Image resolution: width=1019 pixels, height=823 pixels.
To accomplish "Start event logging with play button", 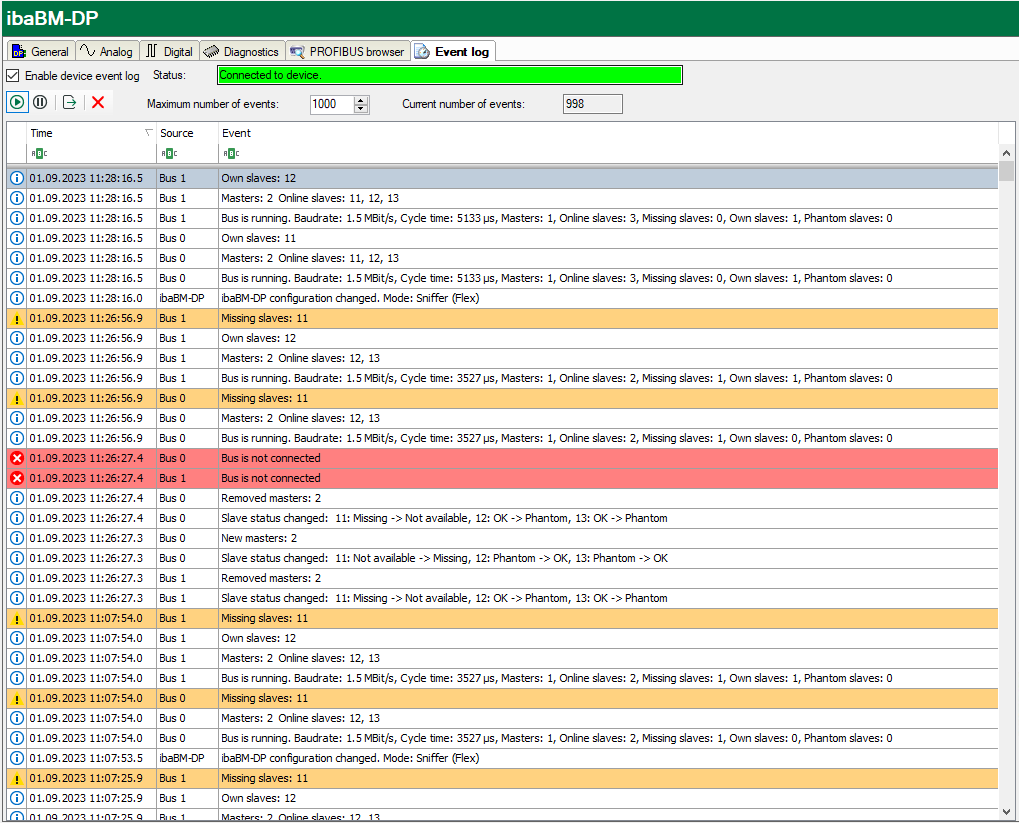I will coord(18,102).
